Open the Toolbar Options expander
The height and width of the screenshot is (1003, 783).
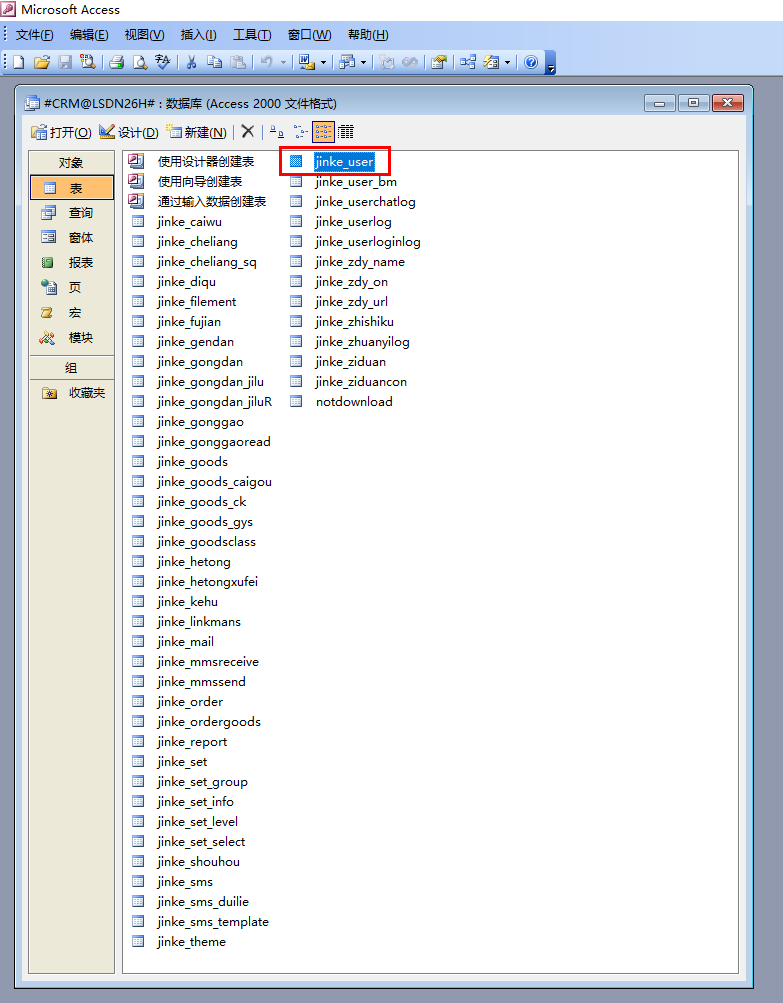coord(550,63)
